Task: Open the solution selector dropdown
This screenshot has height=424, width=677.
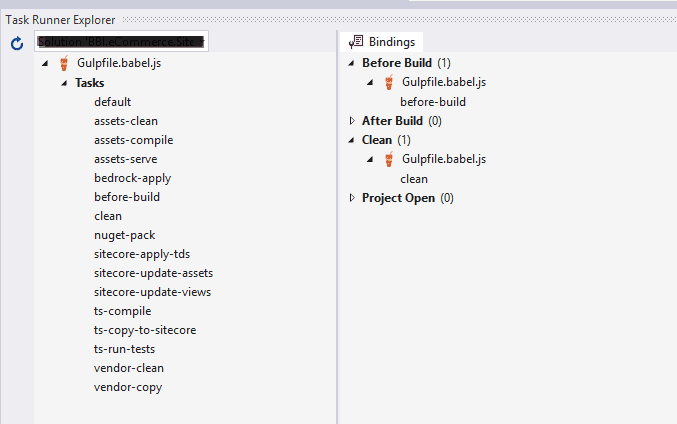Action: [x=121, y=41]
